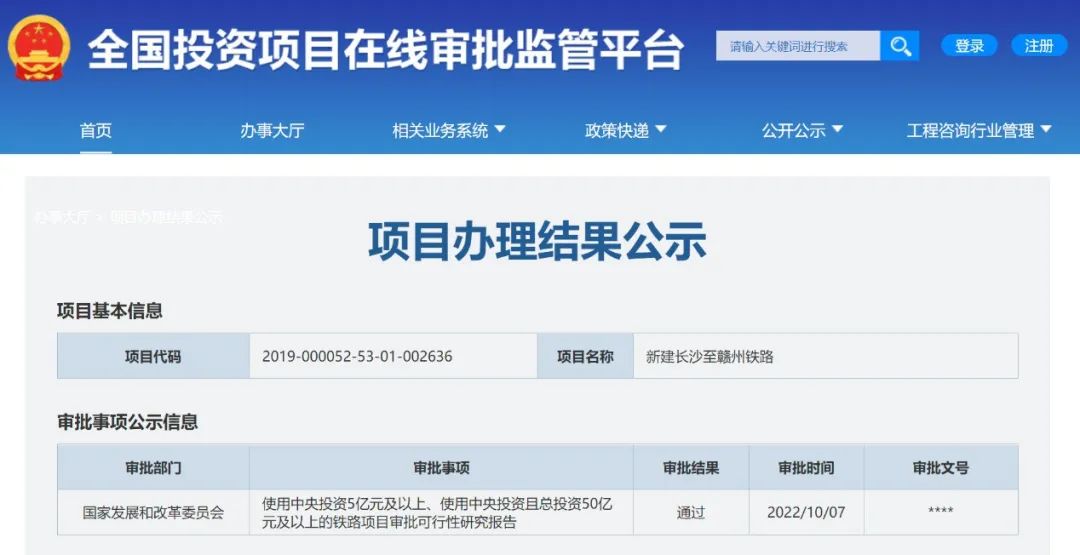Image resolution: width=1080 pixels, height=555 pixels.
Task: Click the 项目办理结果公示 breadcrumb link
Action: click(x=166, y=217)
